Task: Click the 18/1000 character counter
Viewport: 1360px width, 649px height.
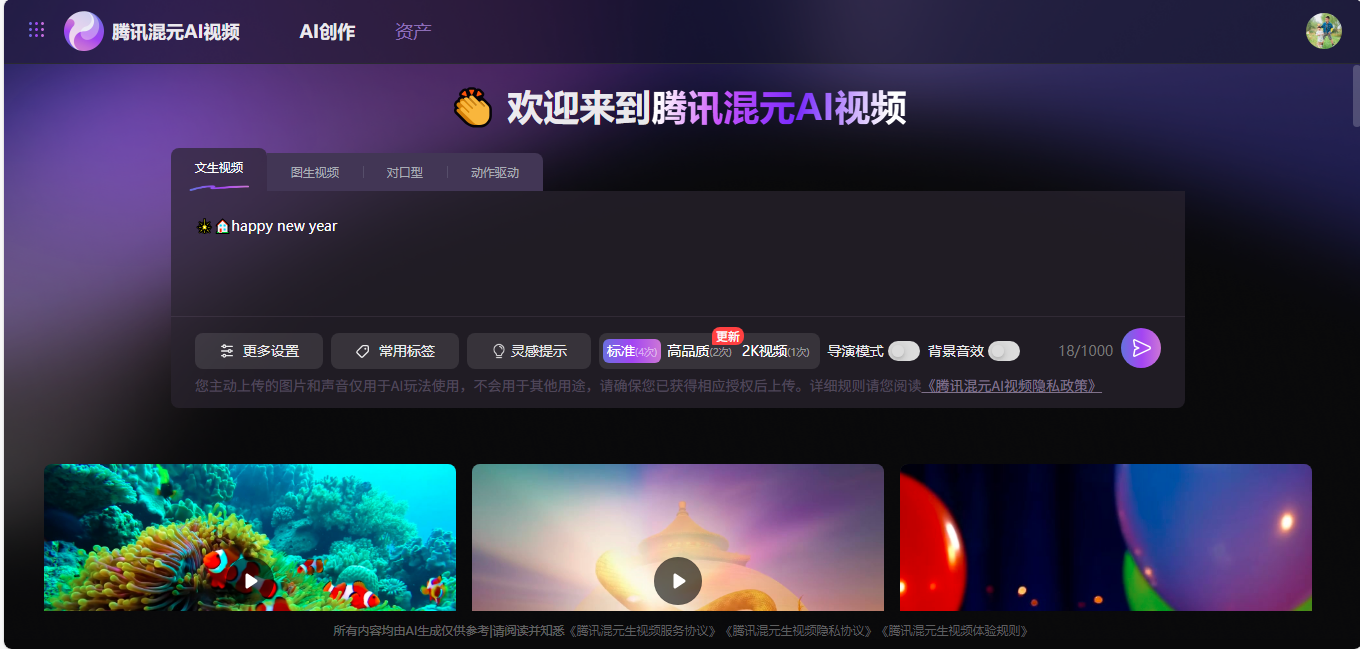Action: (1085, 351)
